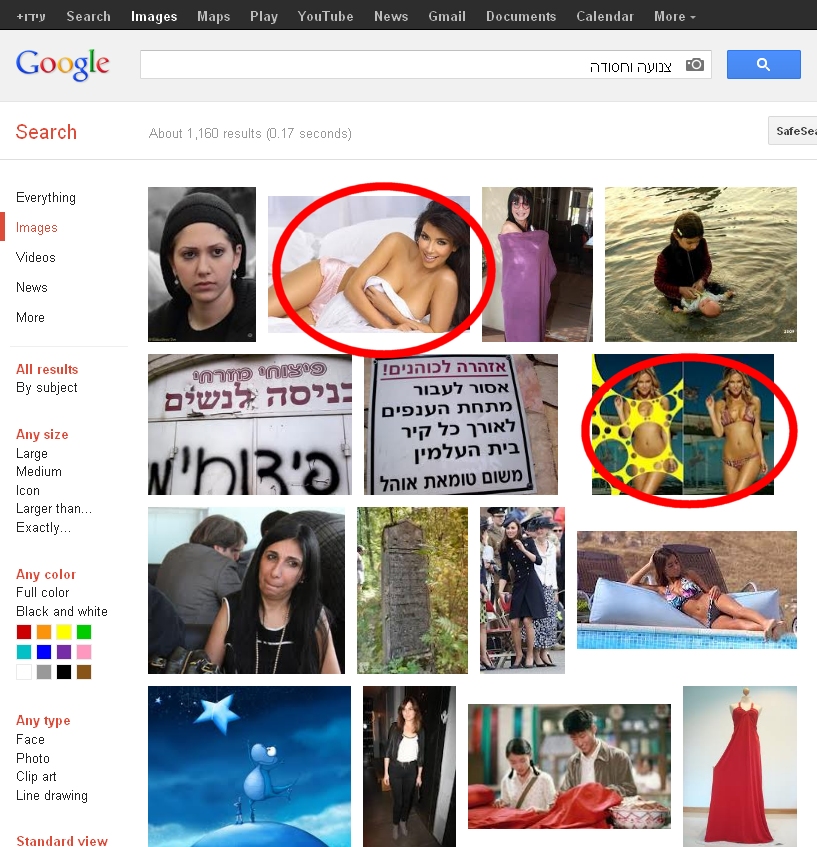Open the blue cartoon star thumbnail
Viewport: 817px width, 847px height.
(x=249, y=767)
